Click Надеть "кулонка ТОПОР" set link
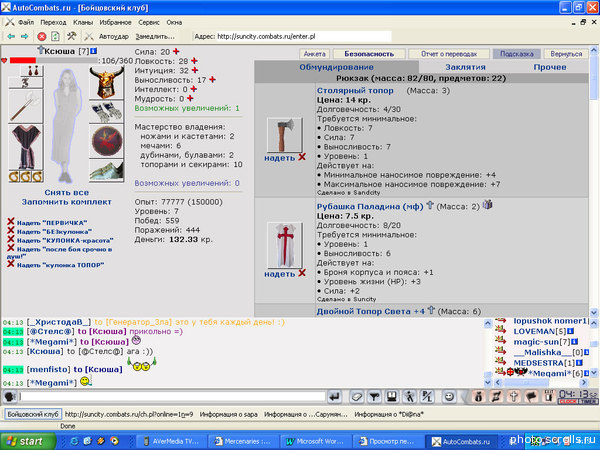This screenshot has width=600, height=450. [60, 265]
